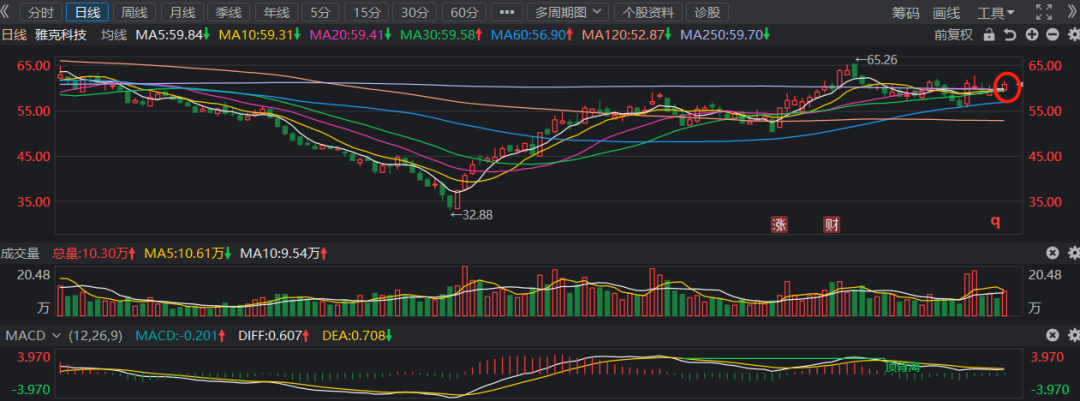
Task: Expand the MACD indicator dropdown
Action: coord(56,335)
